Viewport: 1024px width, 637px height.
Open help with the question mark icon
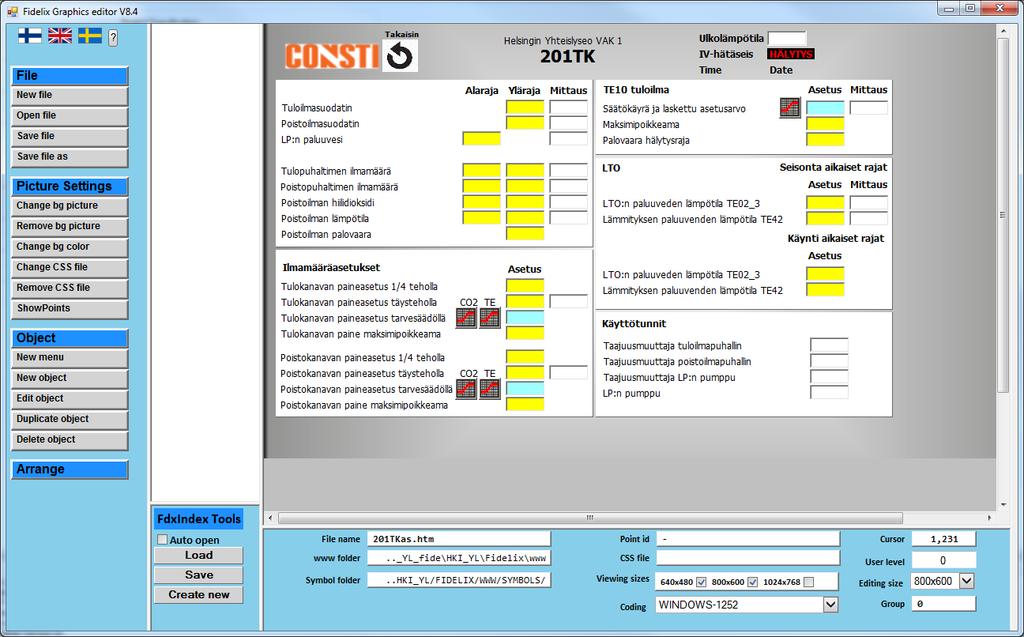[x=113, y=38]
